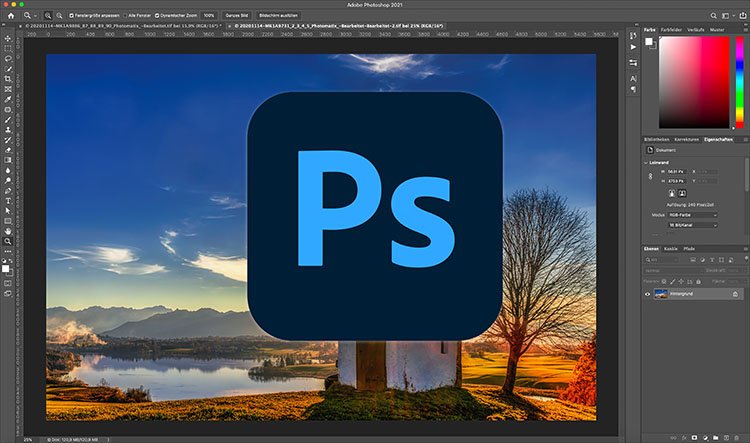Create a new adjustment layer icon
The height and width of the screenshot is (443, 750).
(705, 438)
